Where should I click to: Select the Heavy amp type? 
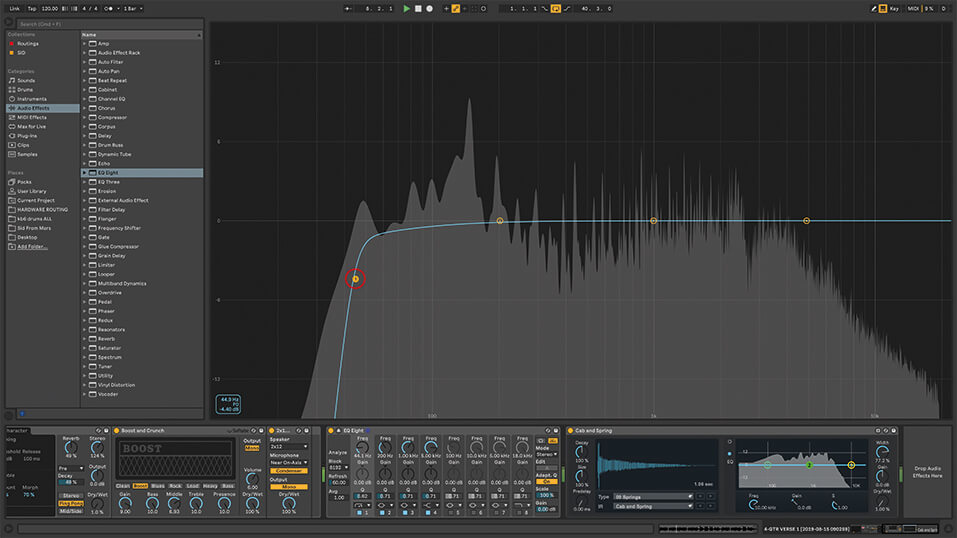point(210,486)
